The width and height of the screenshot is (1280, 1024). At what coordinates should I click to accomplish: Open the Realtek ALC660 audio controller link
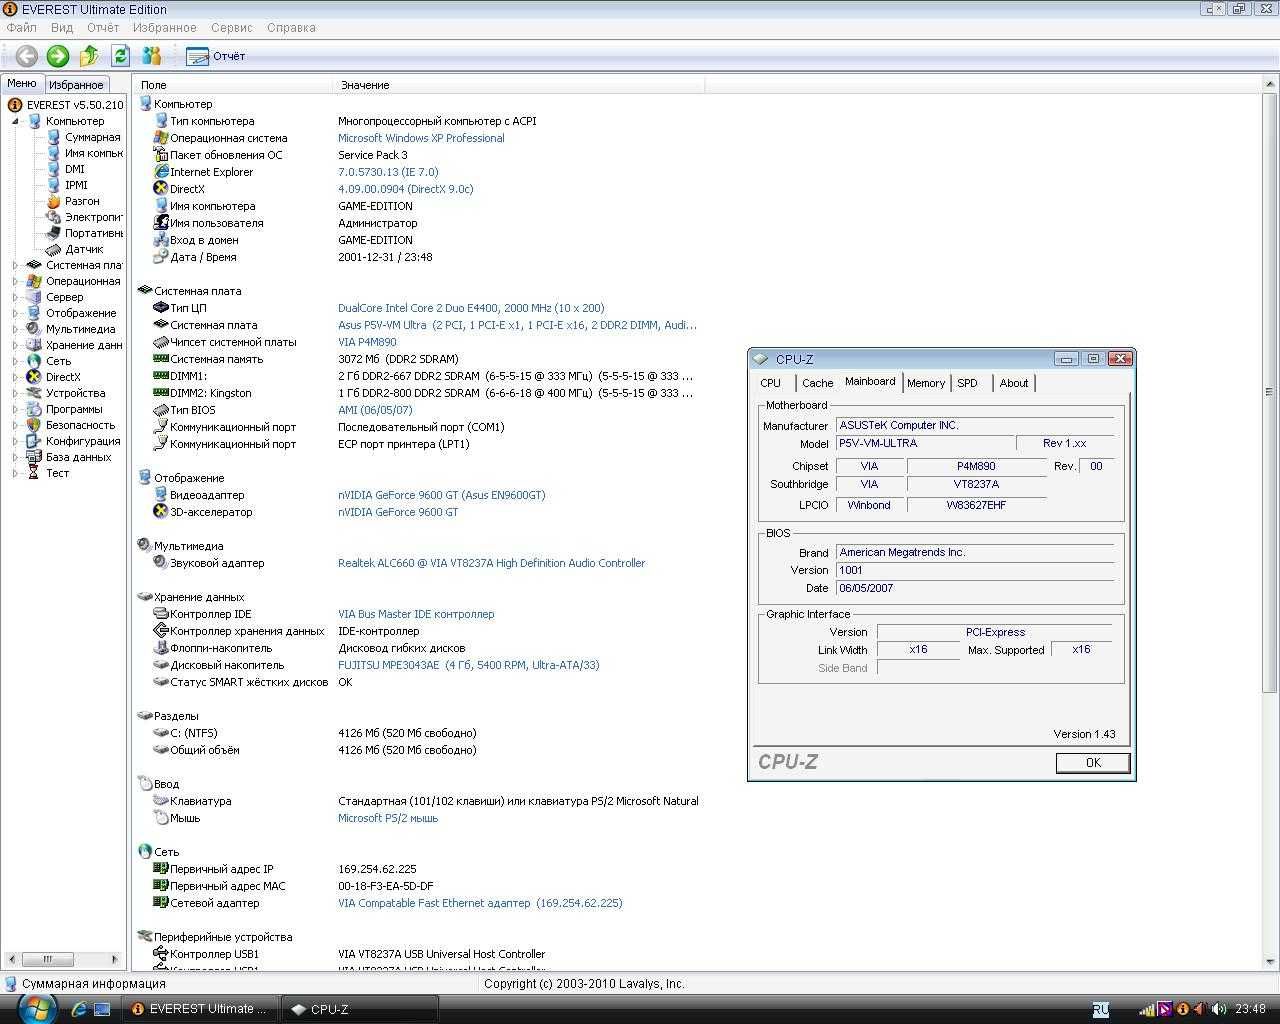tap(491, 563)
